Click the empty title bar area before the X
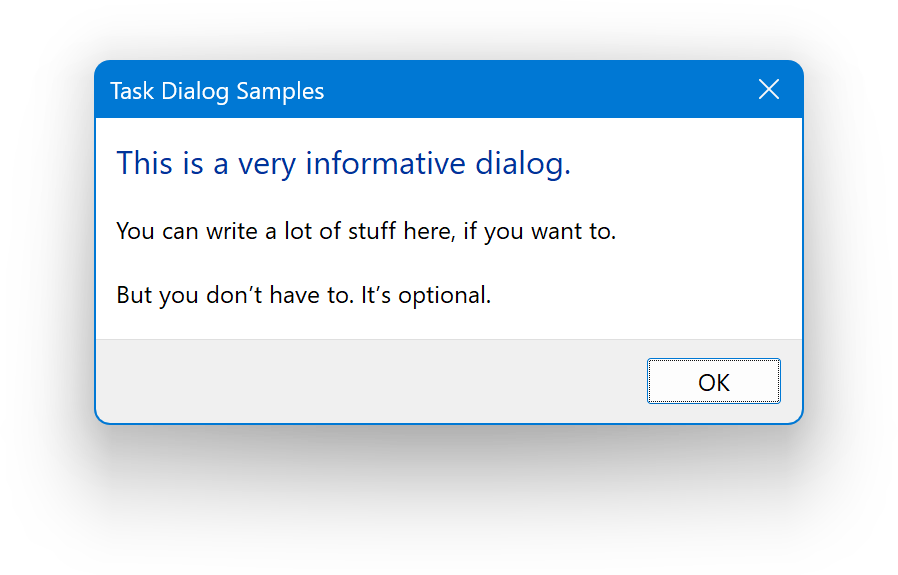The height and width of the screenshot is (575, 898). (540, 90)
